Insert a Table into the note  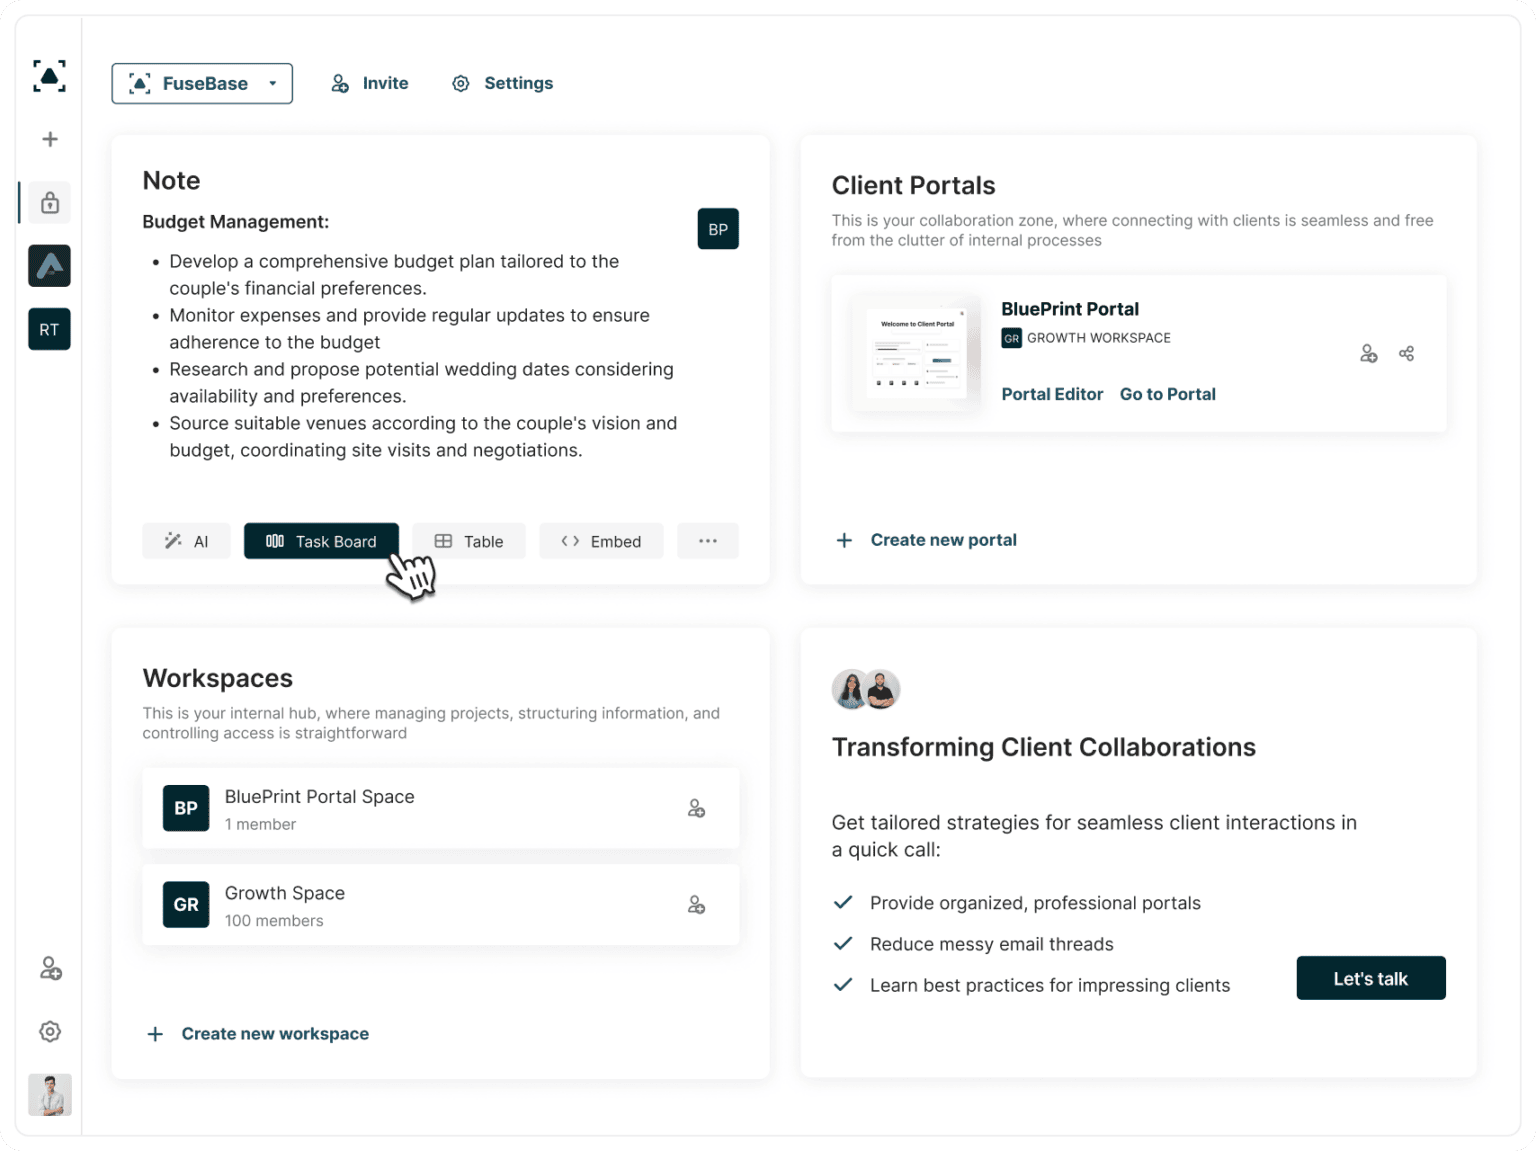coord(469,541)
